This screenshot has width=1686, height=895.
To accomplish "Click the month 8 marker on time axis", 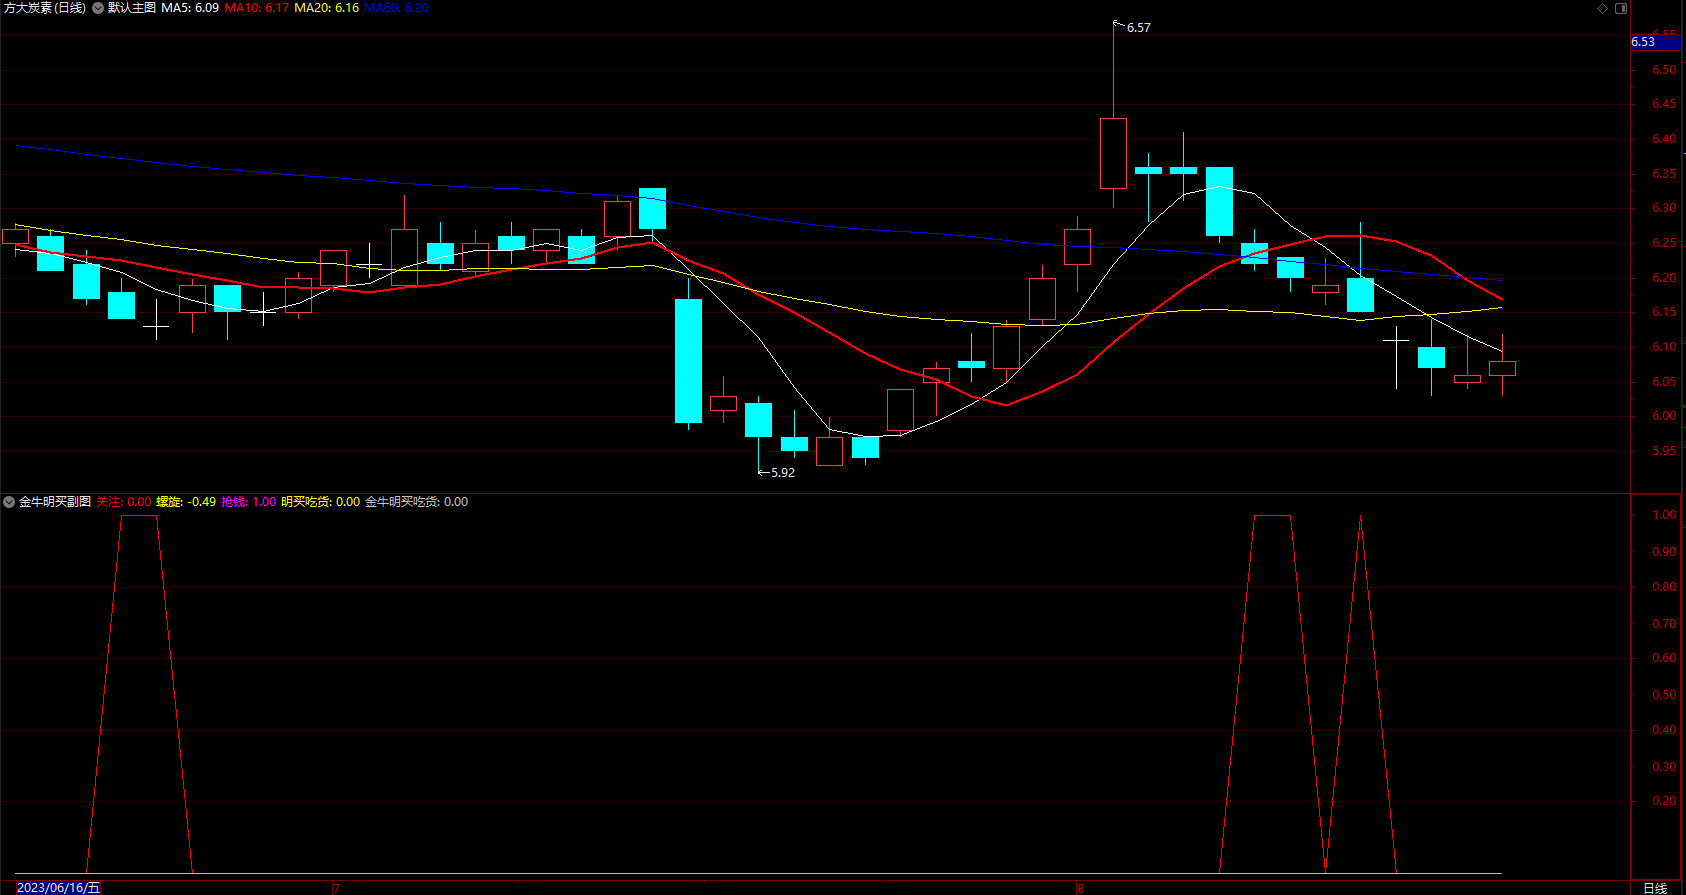I will (1080, 888).
